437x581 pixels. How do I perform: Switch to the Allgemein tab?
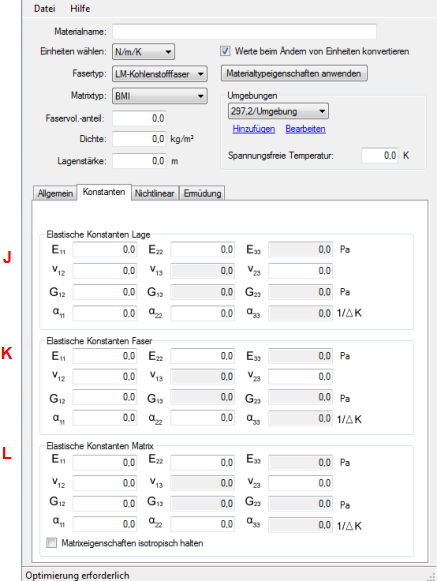pyautogui.click(x=55, y=193)
